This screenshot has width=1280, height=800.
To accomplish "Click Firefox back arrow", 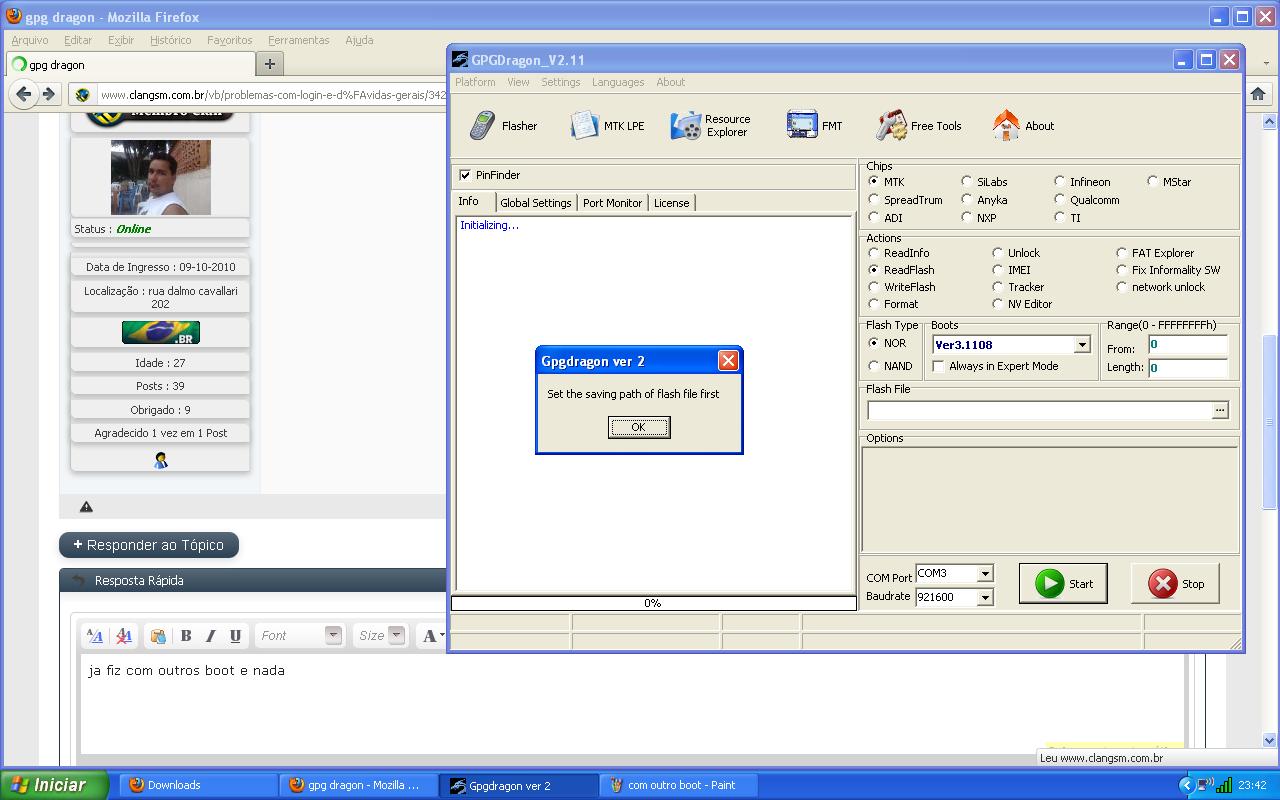I will [24, 94].
